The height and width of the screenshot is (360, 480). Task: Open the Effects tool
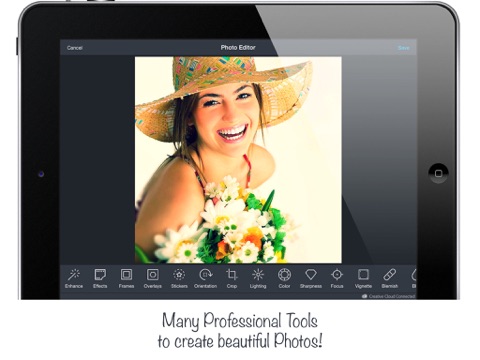100,278
